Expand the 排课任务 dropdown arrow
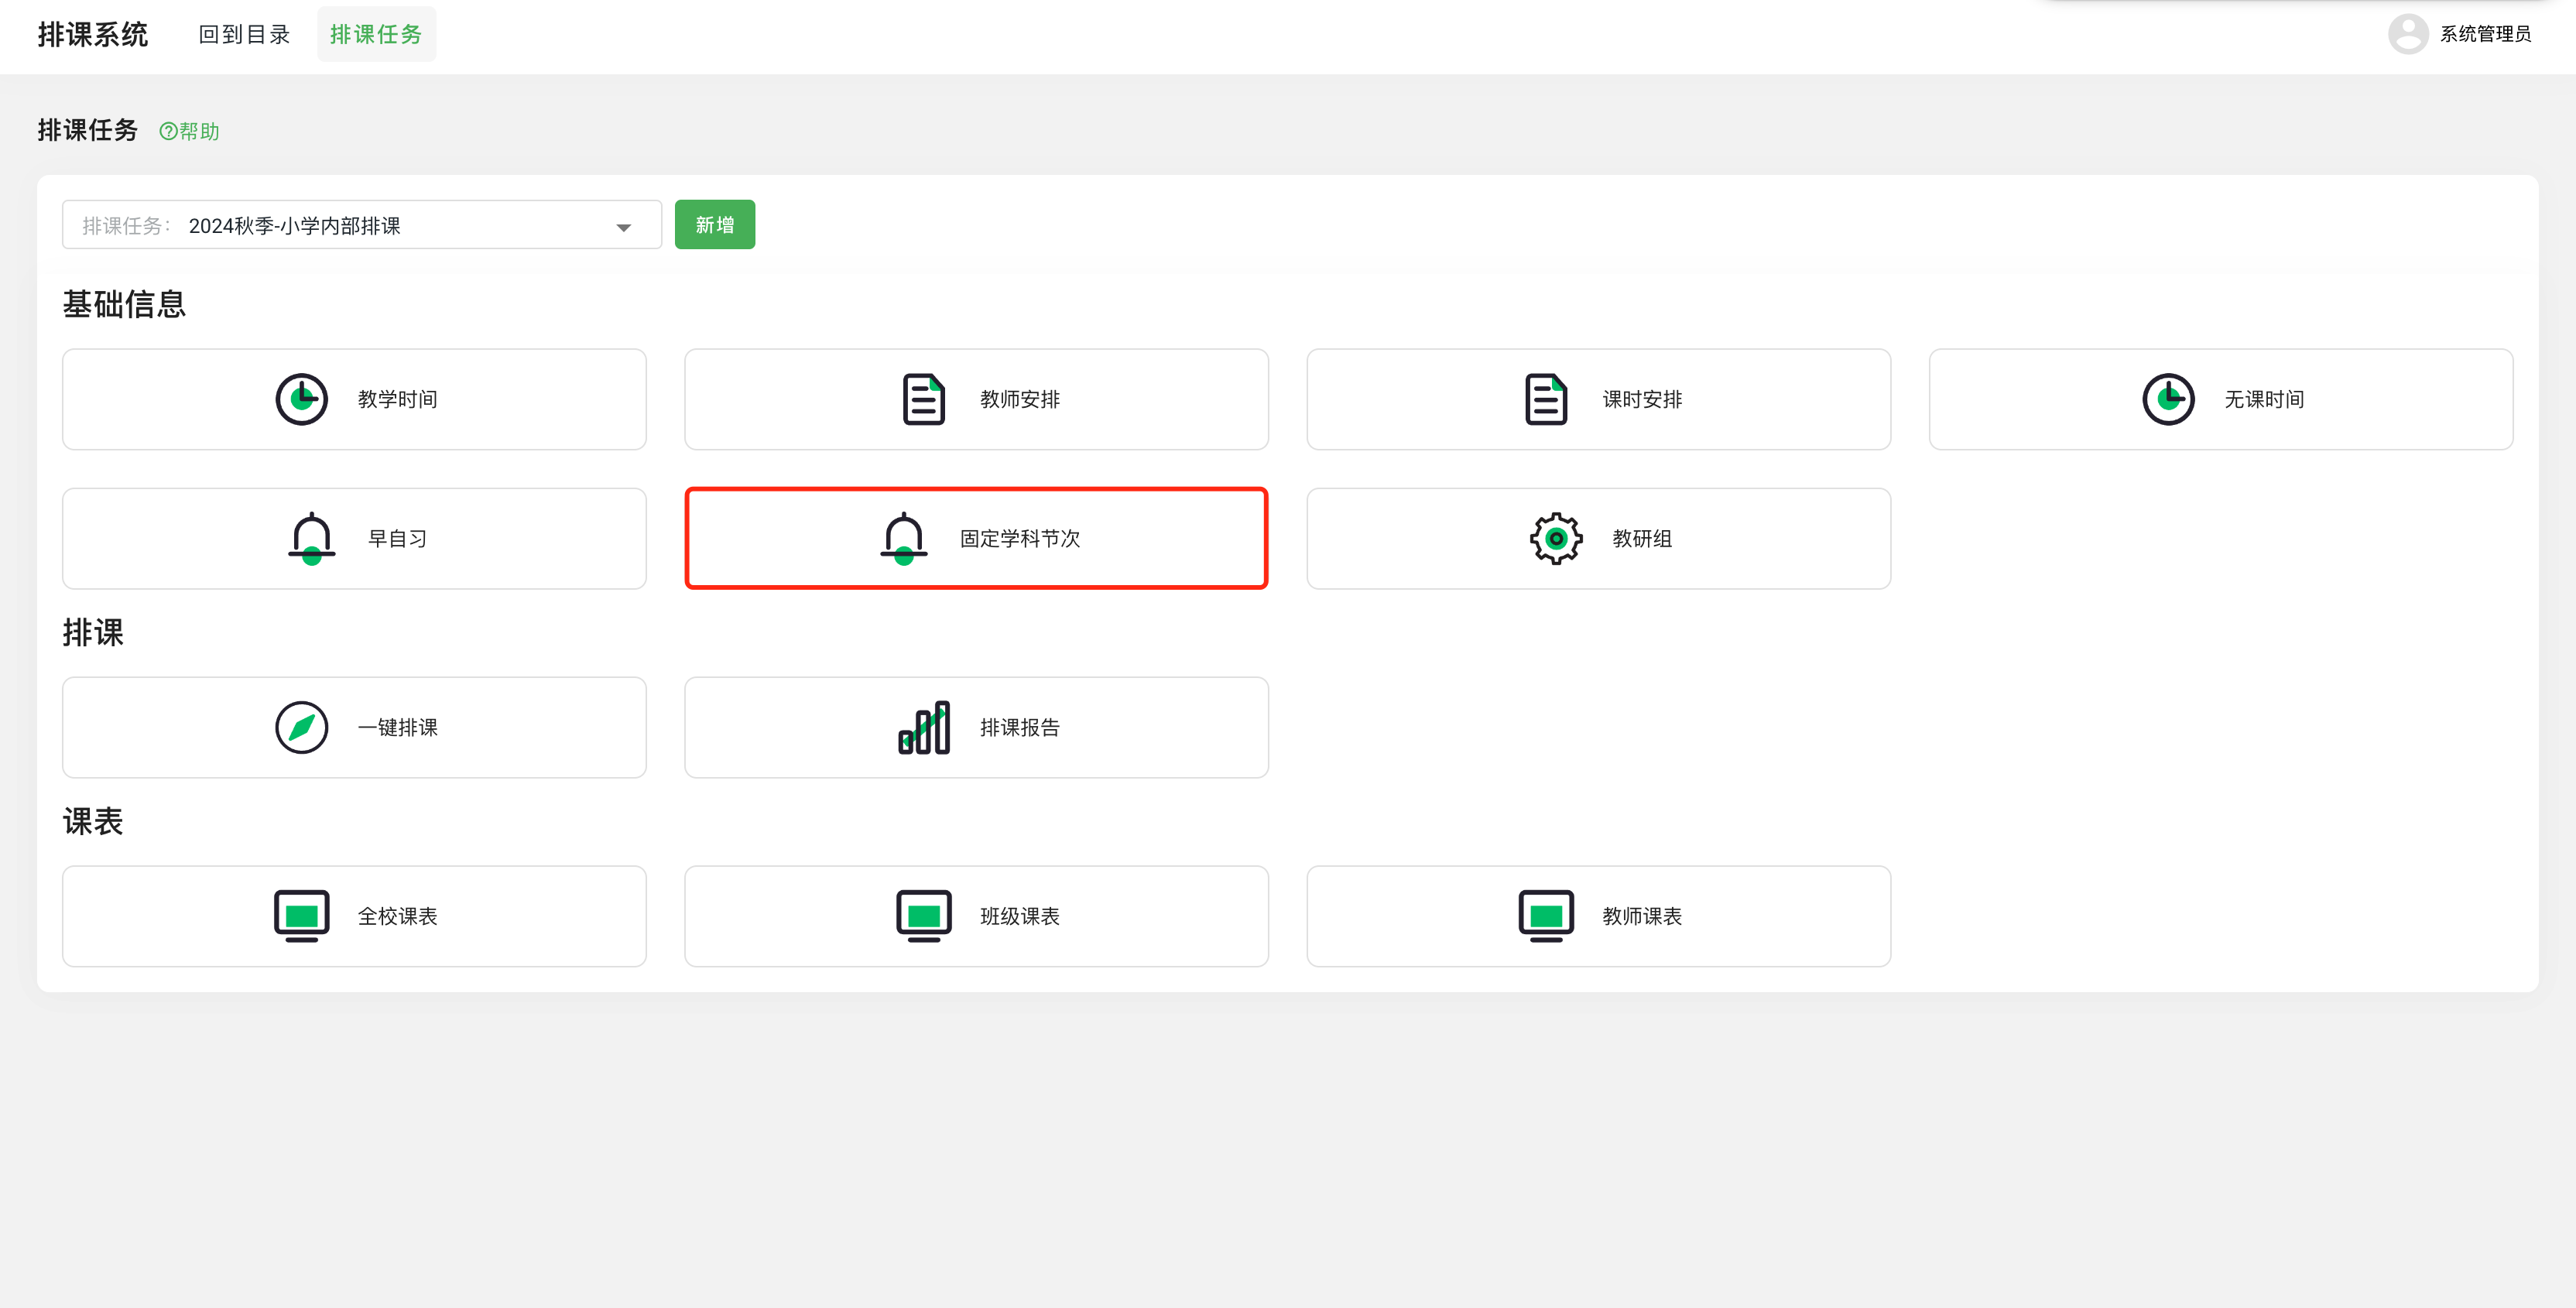 coord(623,227)
